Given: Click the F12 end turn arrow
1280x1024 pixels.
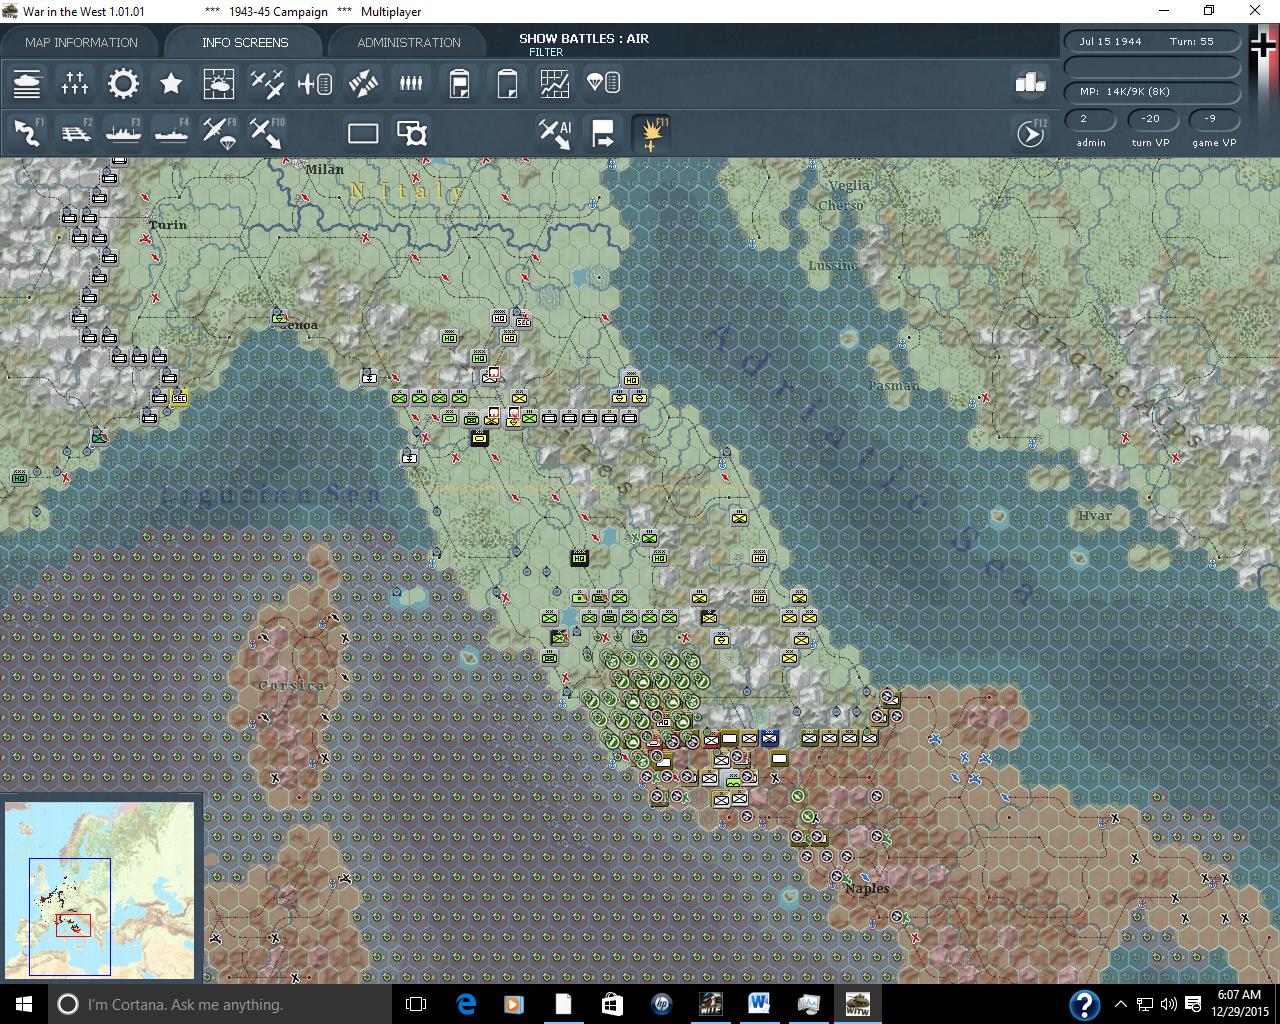Looking at the screenshot, I should pyautogui.click(x=1031, y=133).
